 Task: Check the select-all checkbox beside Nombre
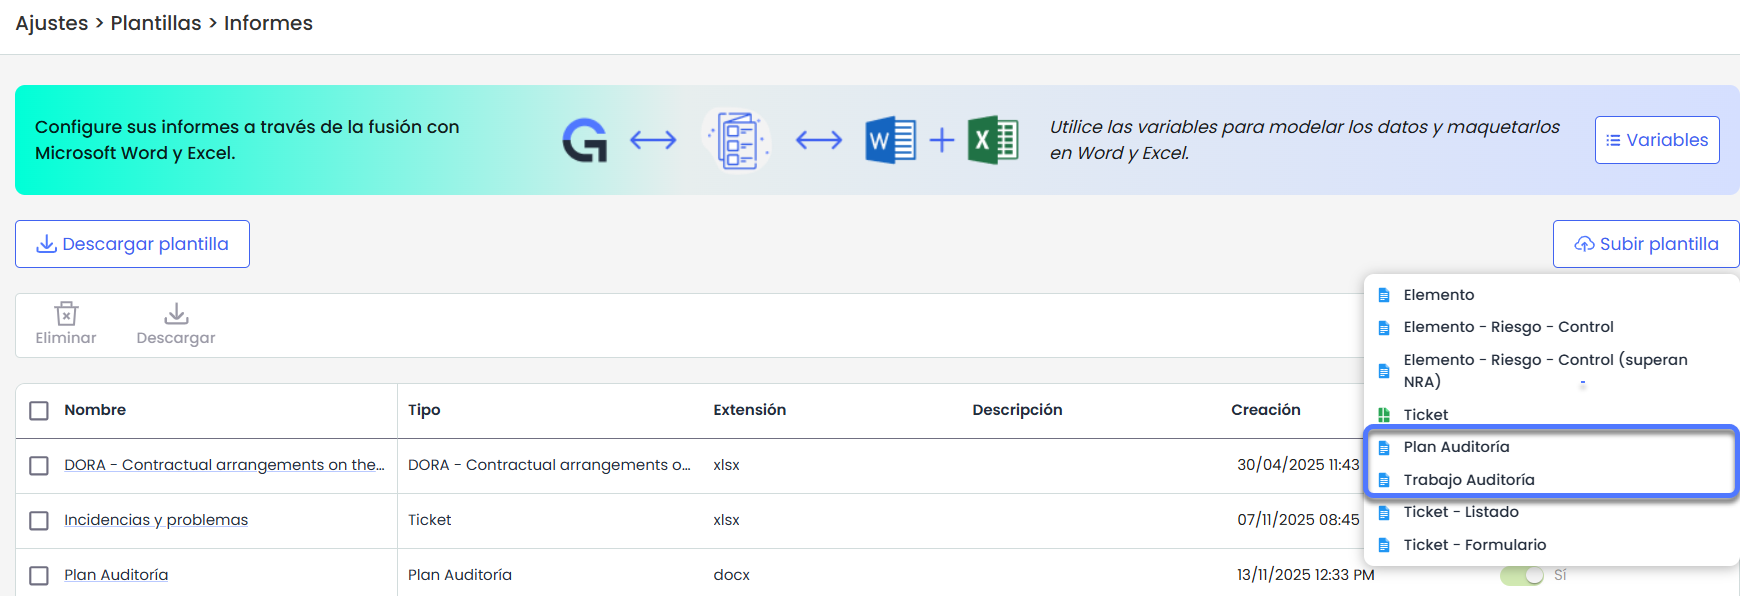click(x=39, y=411)
